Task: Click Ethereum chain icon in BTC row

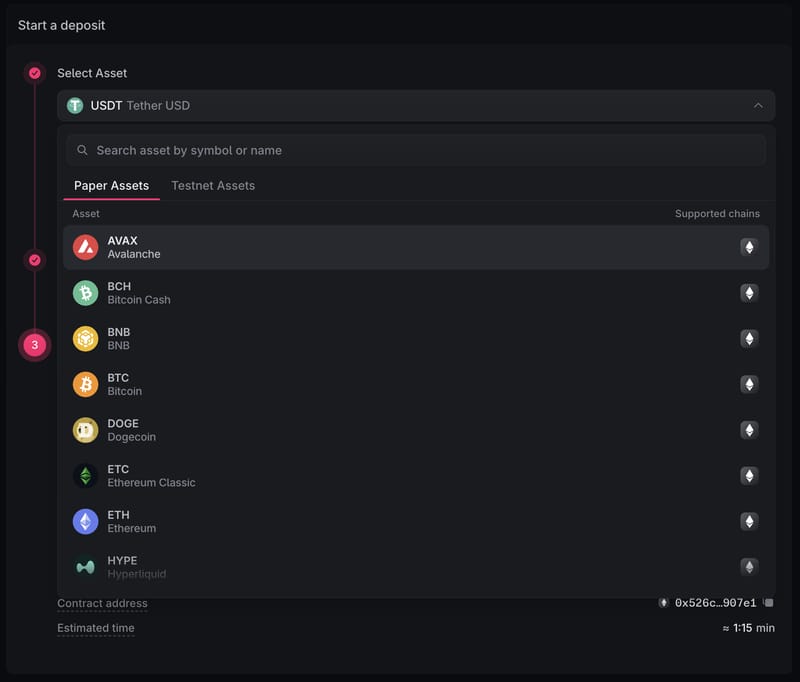Action: click(749, 384)
